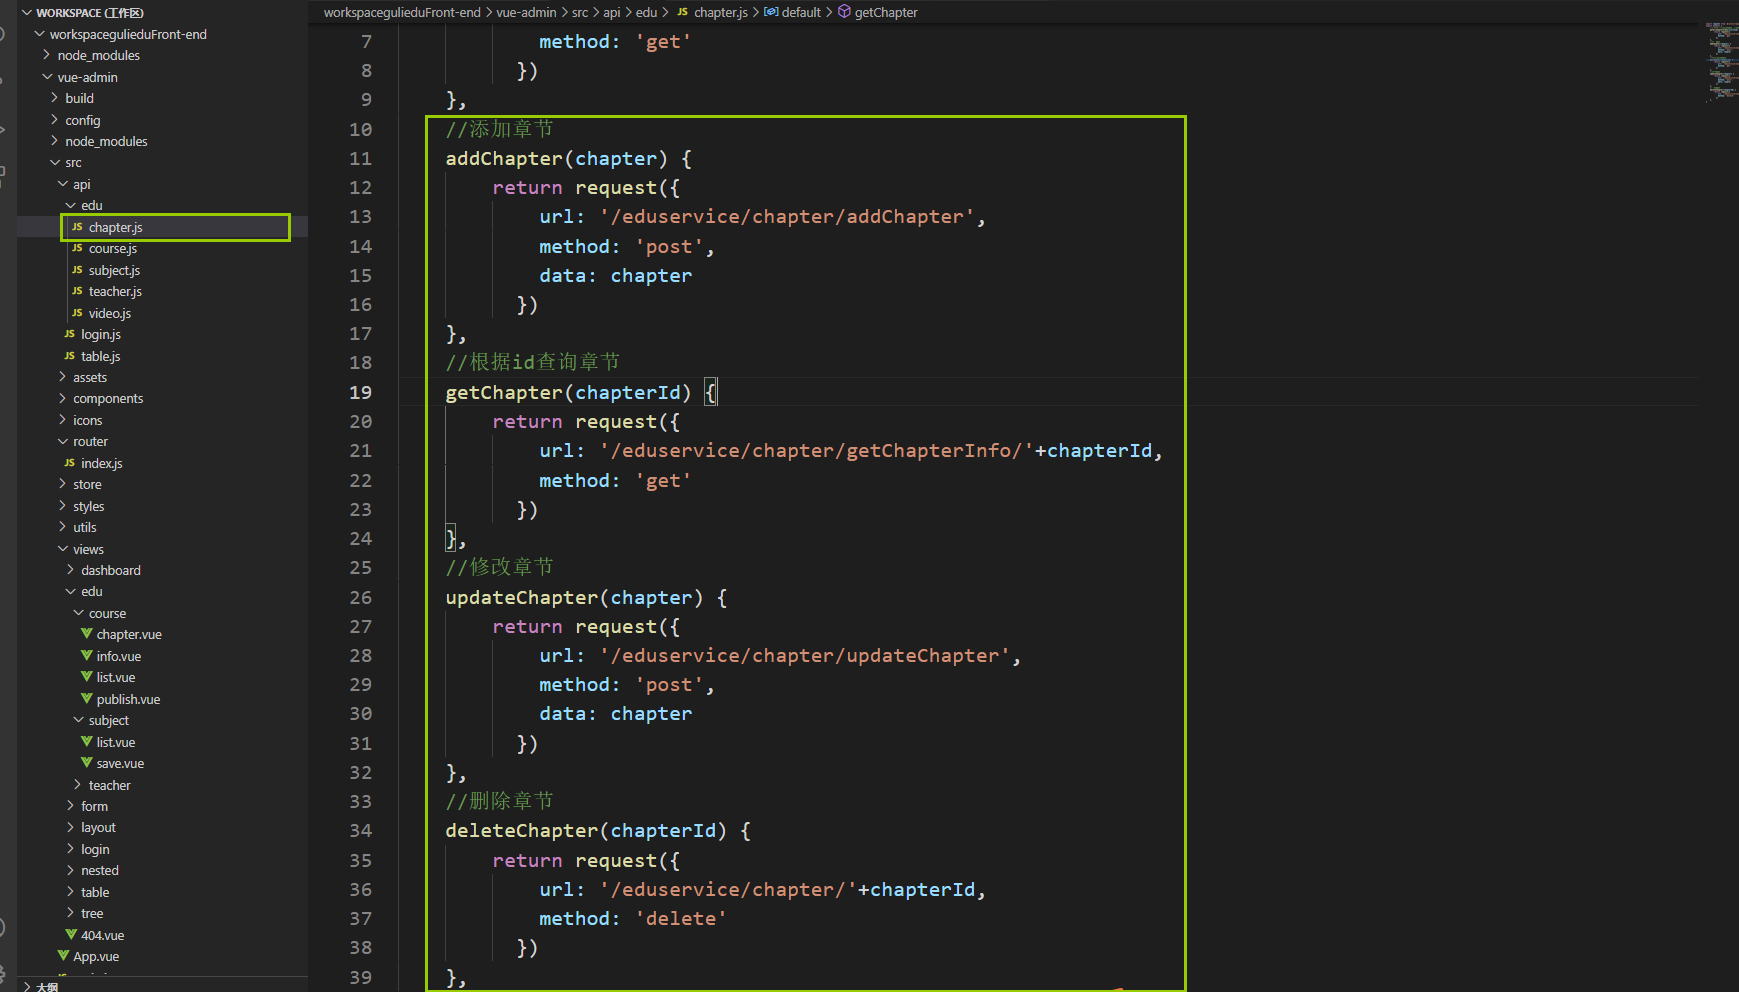Click the getChapter method icon in the breadcrumbs

pos(844,12)
